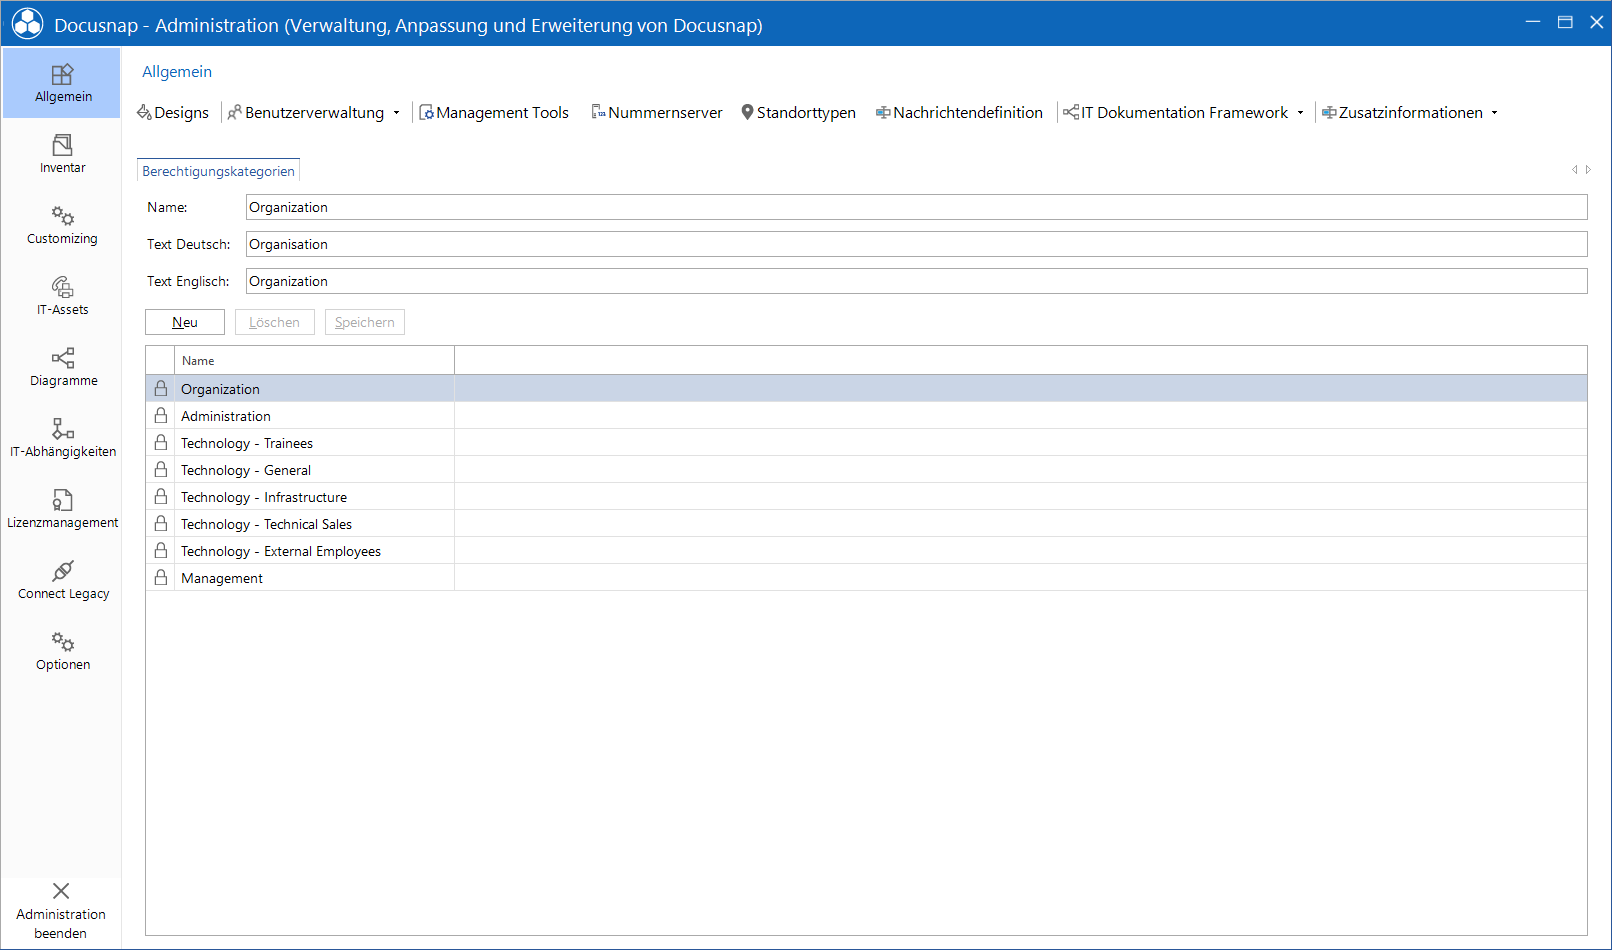Click Administration beenden to exit

(x=61, y=911)
